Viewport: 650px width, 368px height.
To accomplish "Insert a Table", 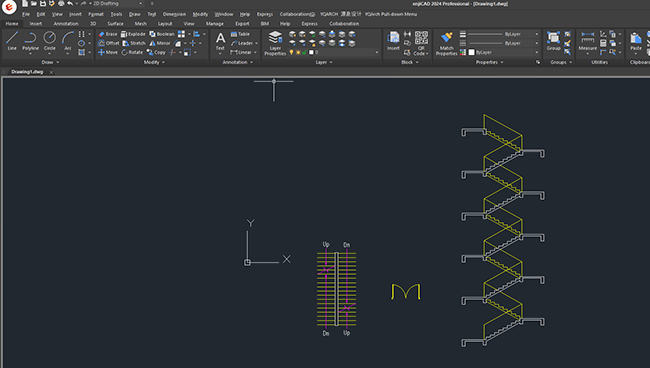I will [240, 34].
